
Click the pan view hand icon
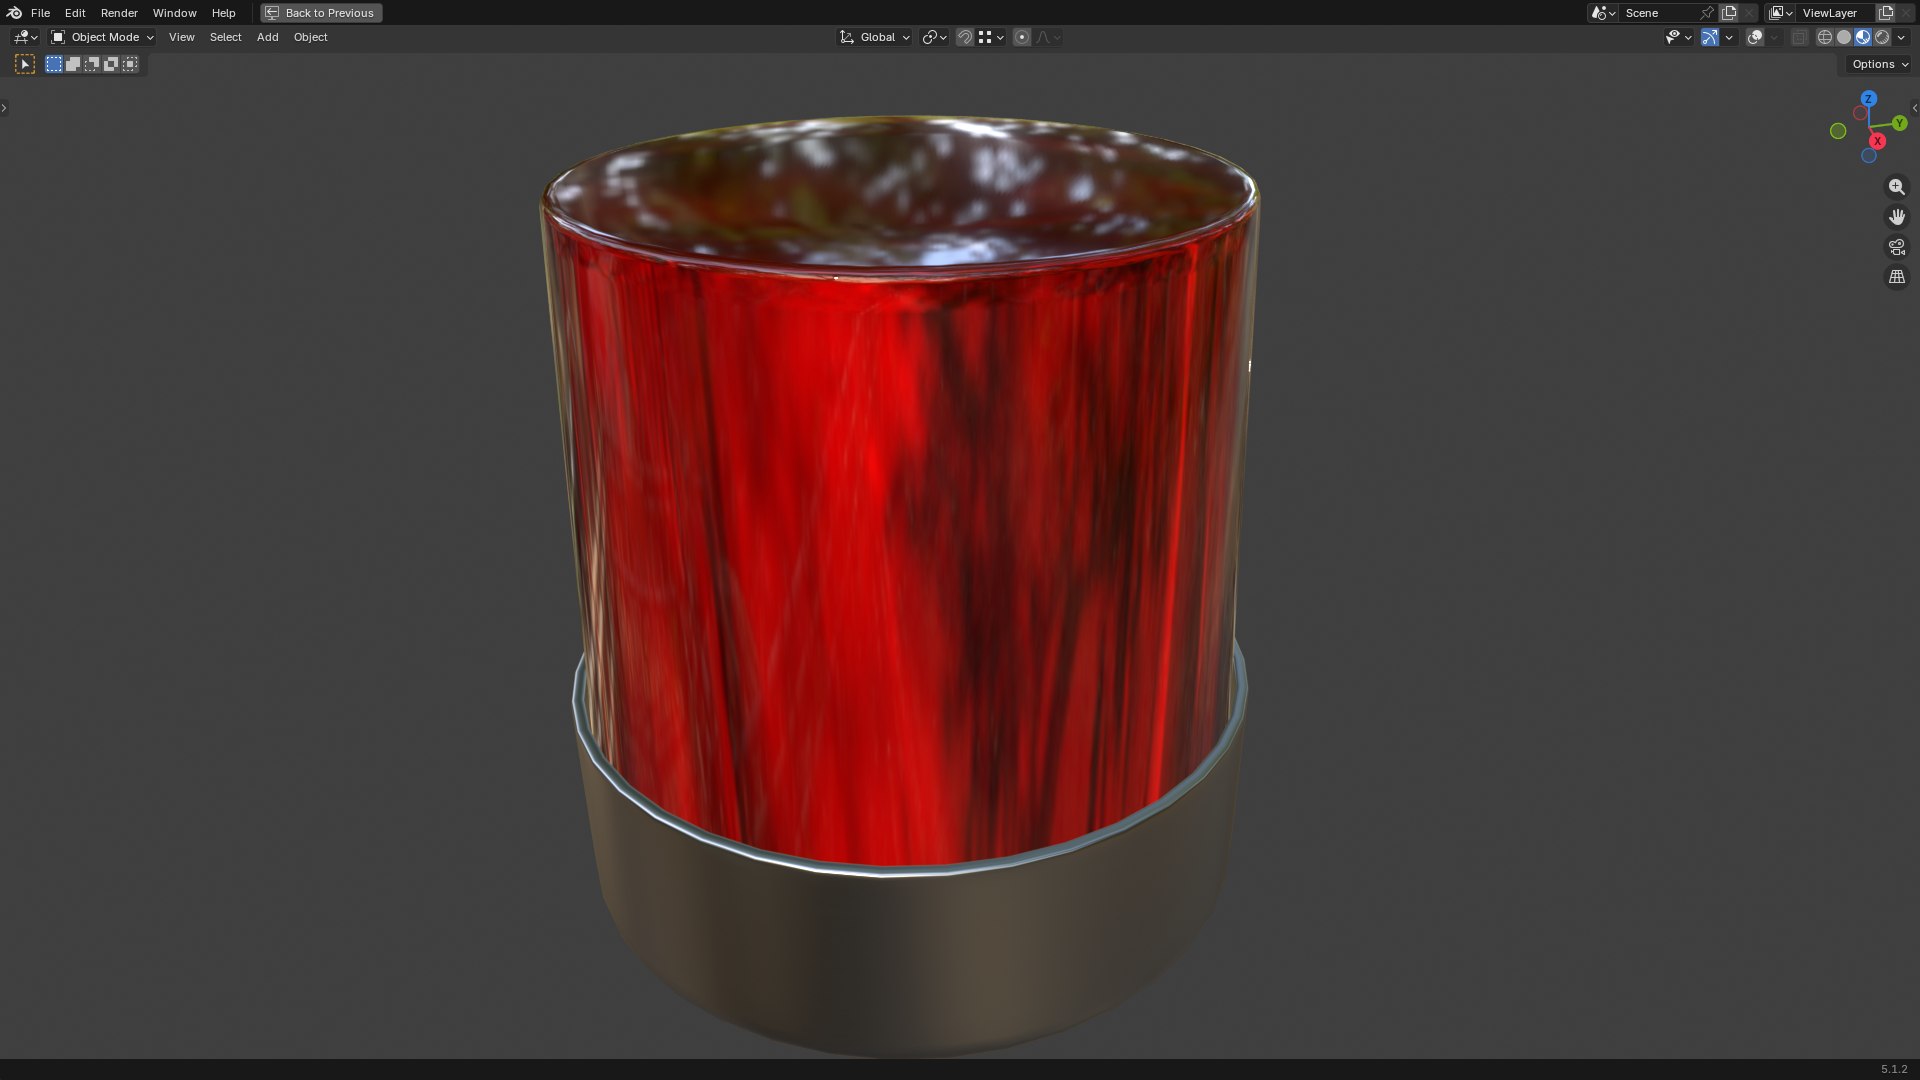(1896, 217)
